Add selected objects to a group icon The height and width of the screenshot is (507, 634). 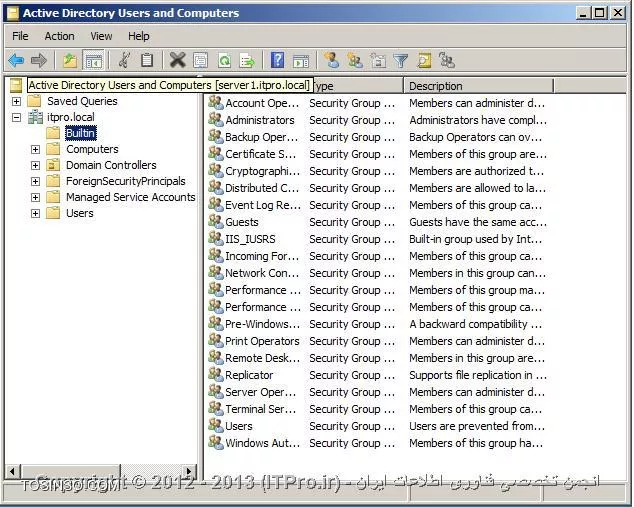(x=447, y=61)
